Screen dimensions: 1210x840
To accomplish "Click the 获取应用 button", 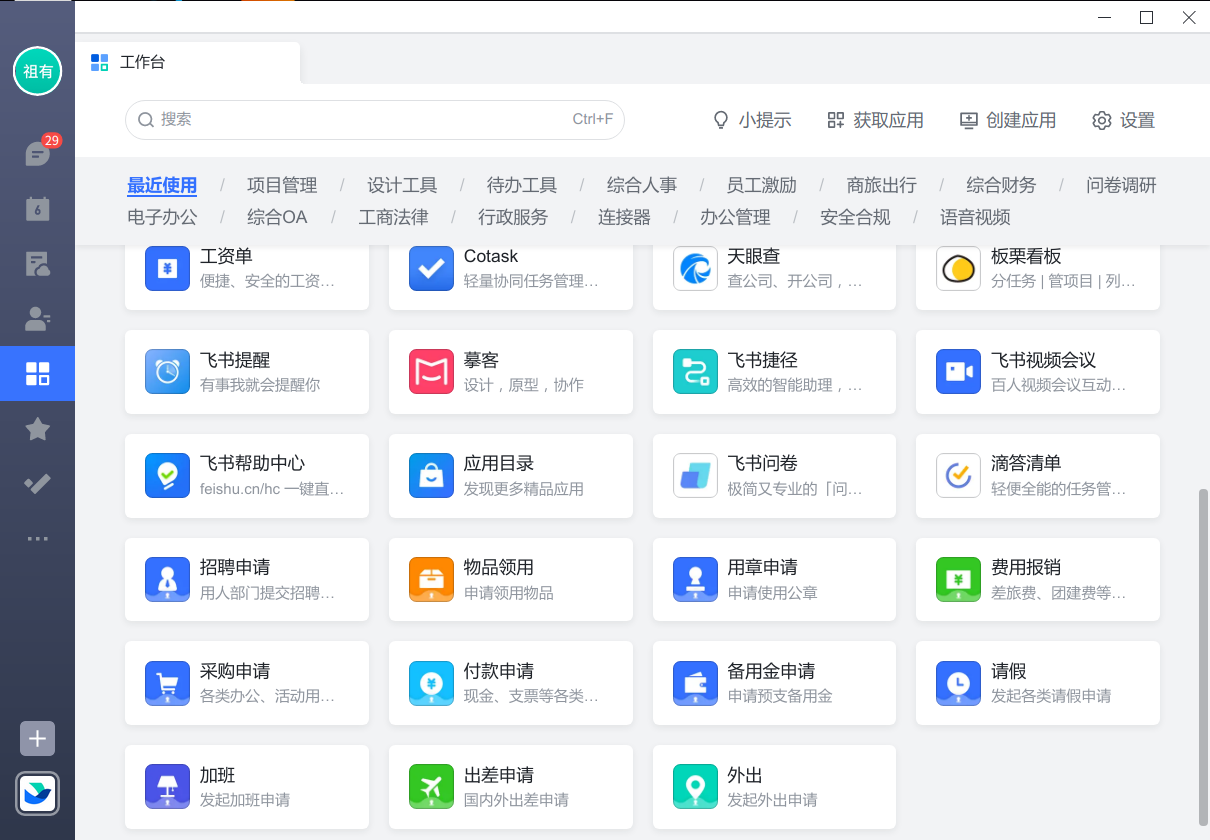I will pos(875,120).
